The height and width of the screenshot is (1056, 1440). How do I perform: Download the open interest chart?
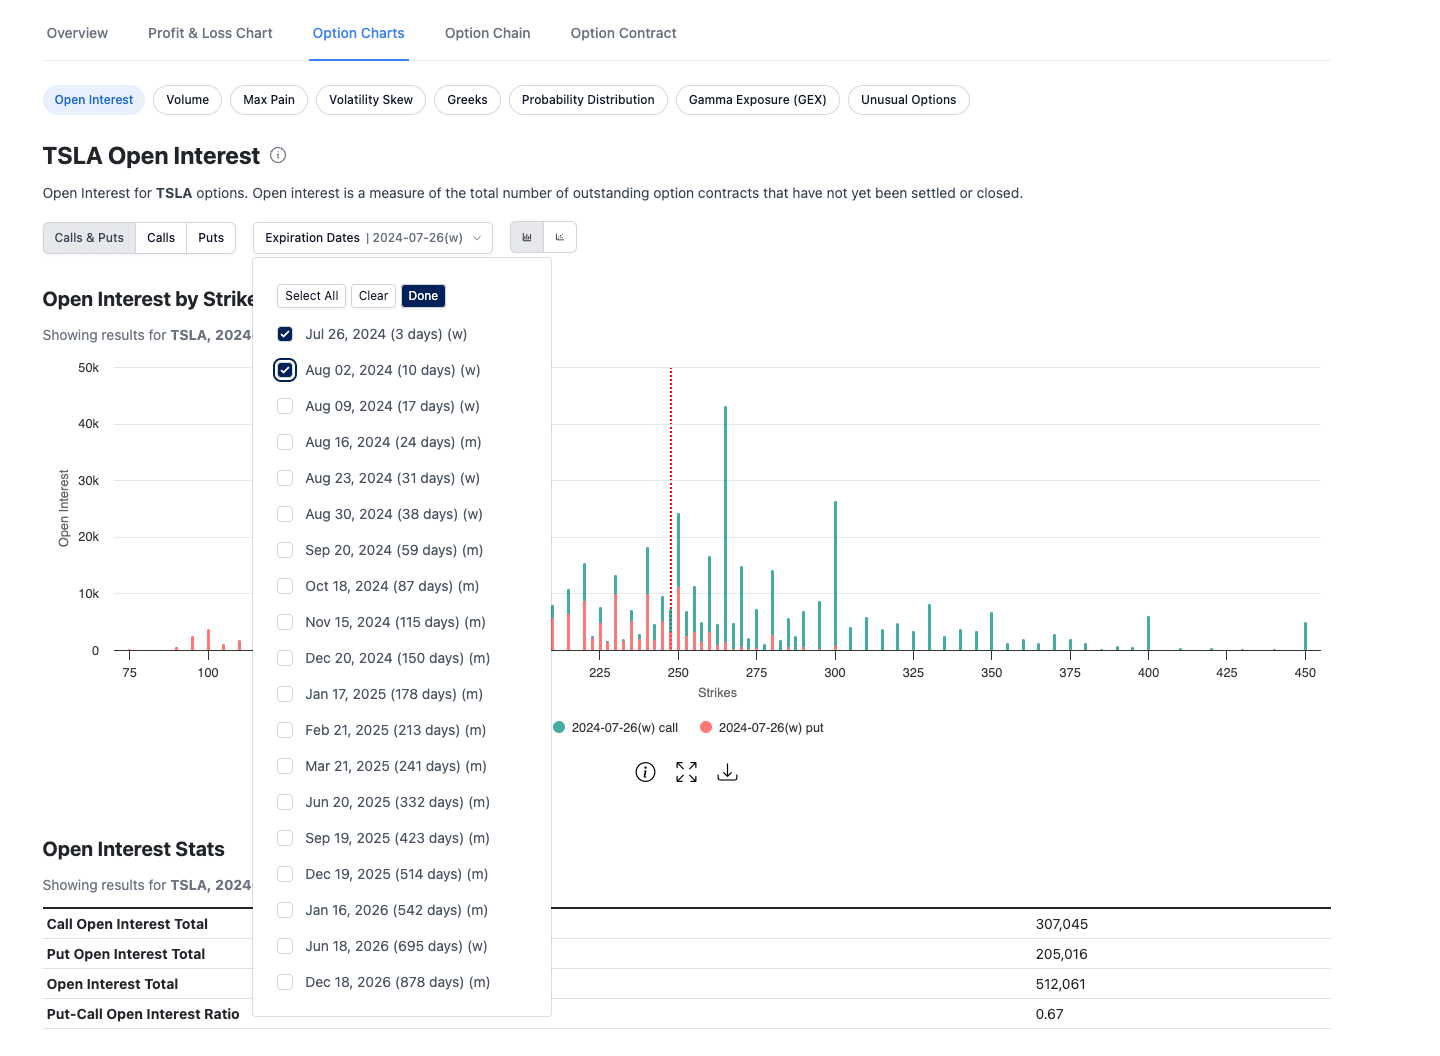click(727, 772)
